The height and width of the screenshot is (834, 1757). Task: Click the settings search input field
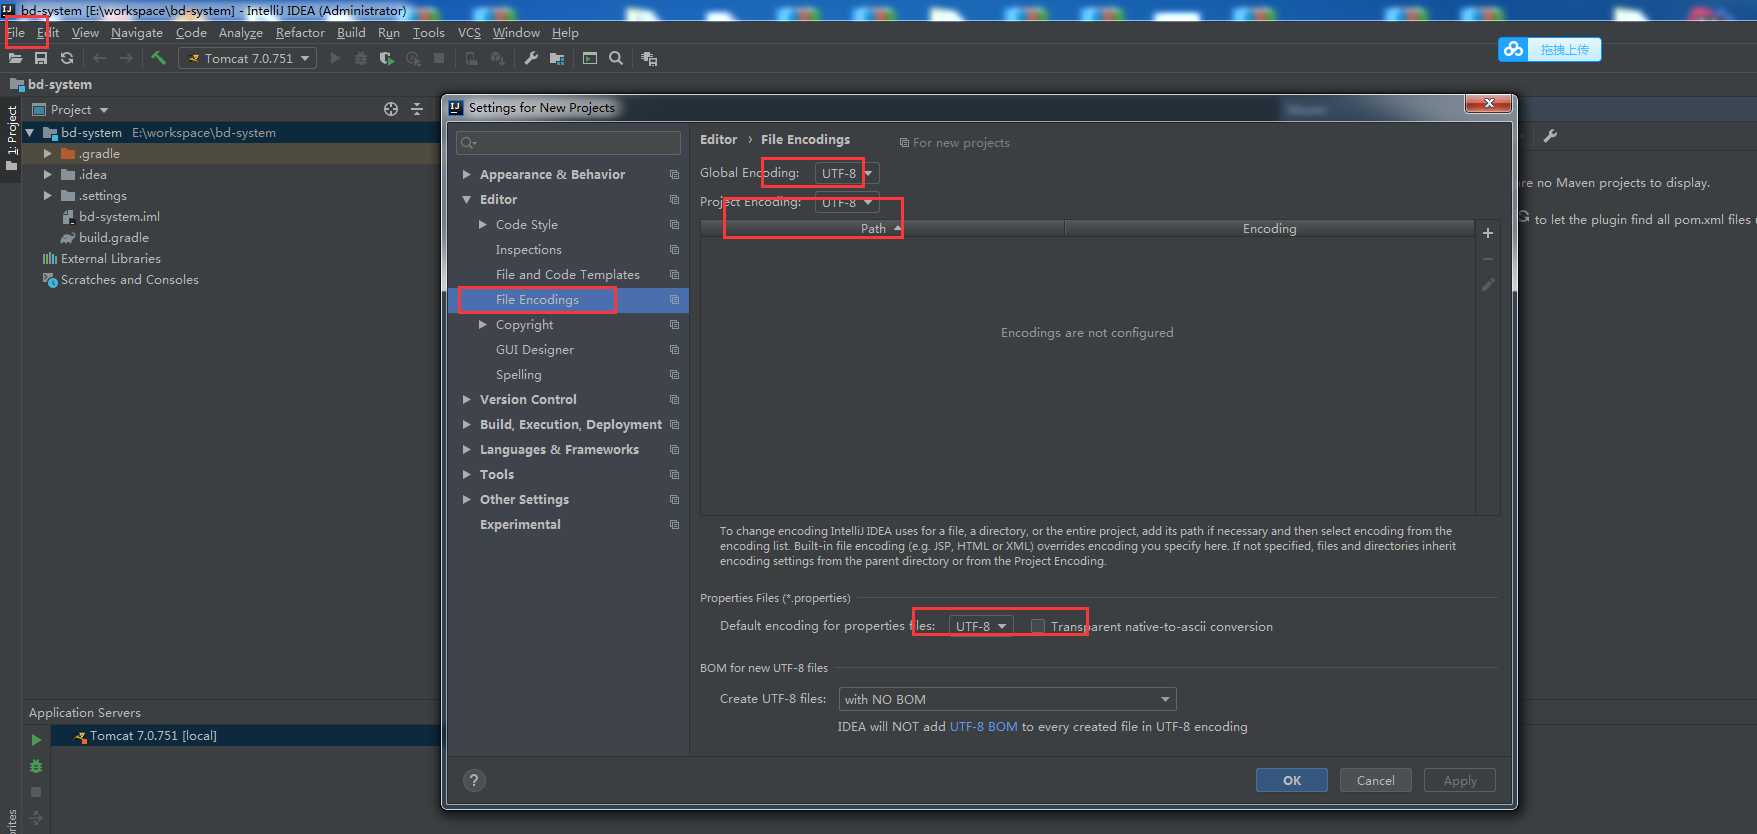point(568,143)
